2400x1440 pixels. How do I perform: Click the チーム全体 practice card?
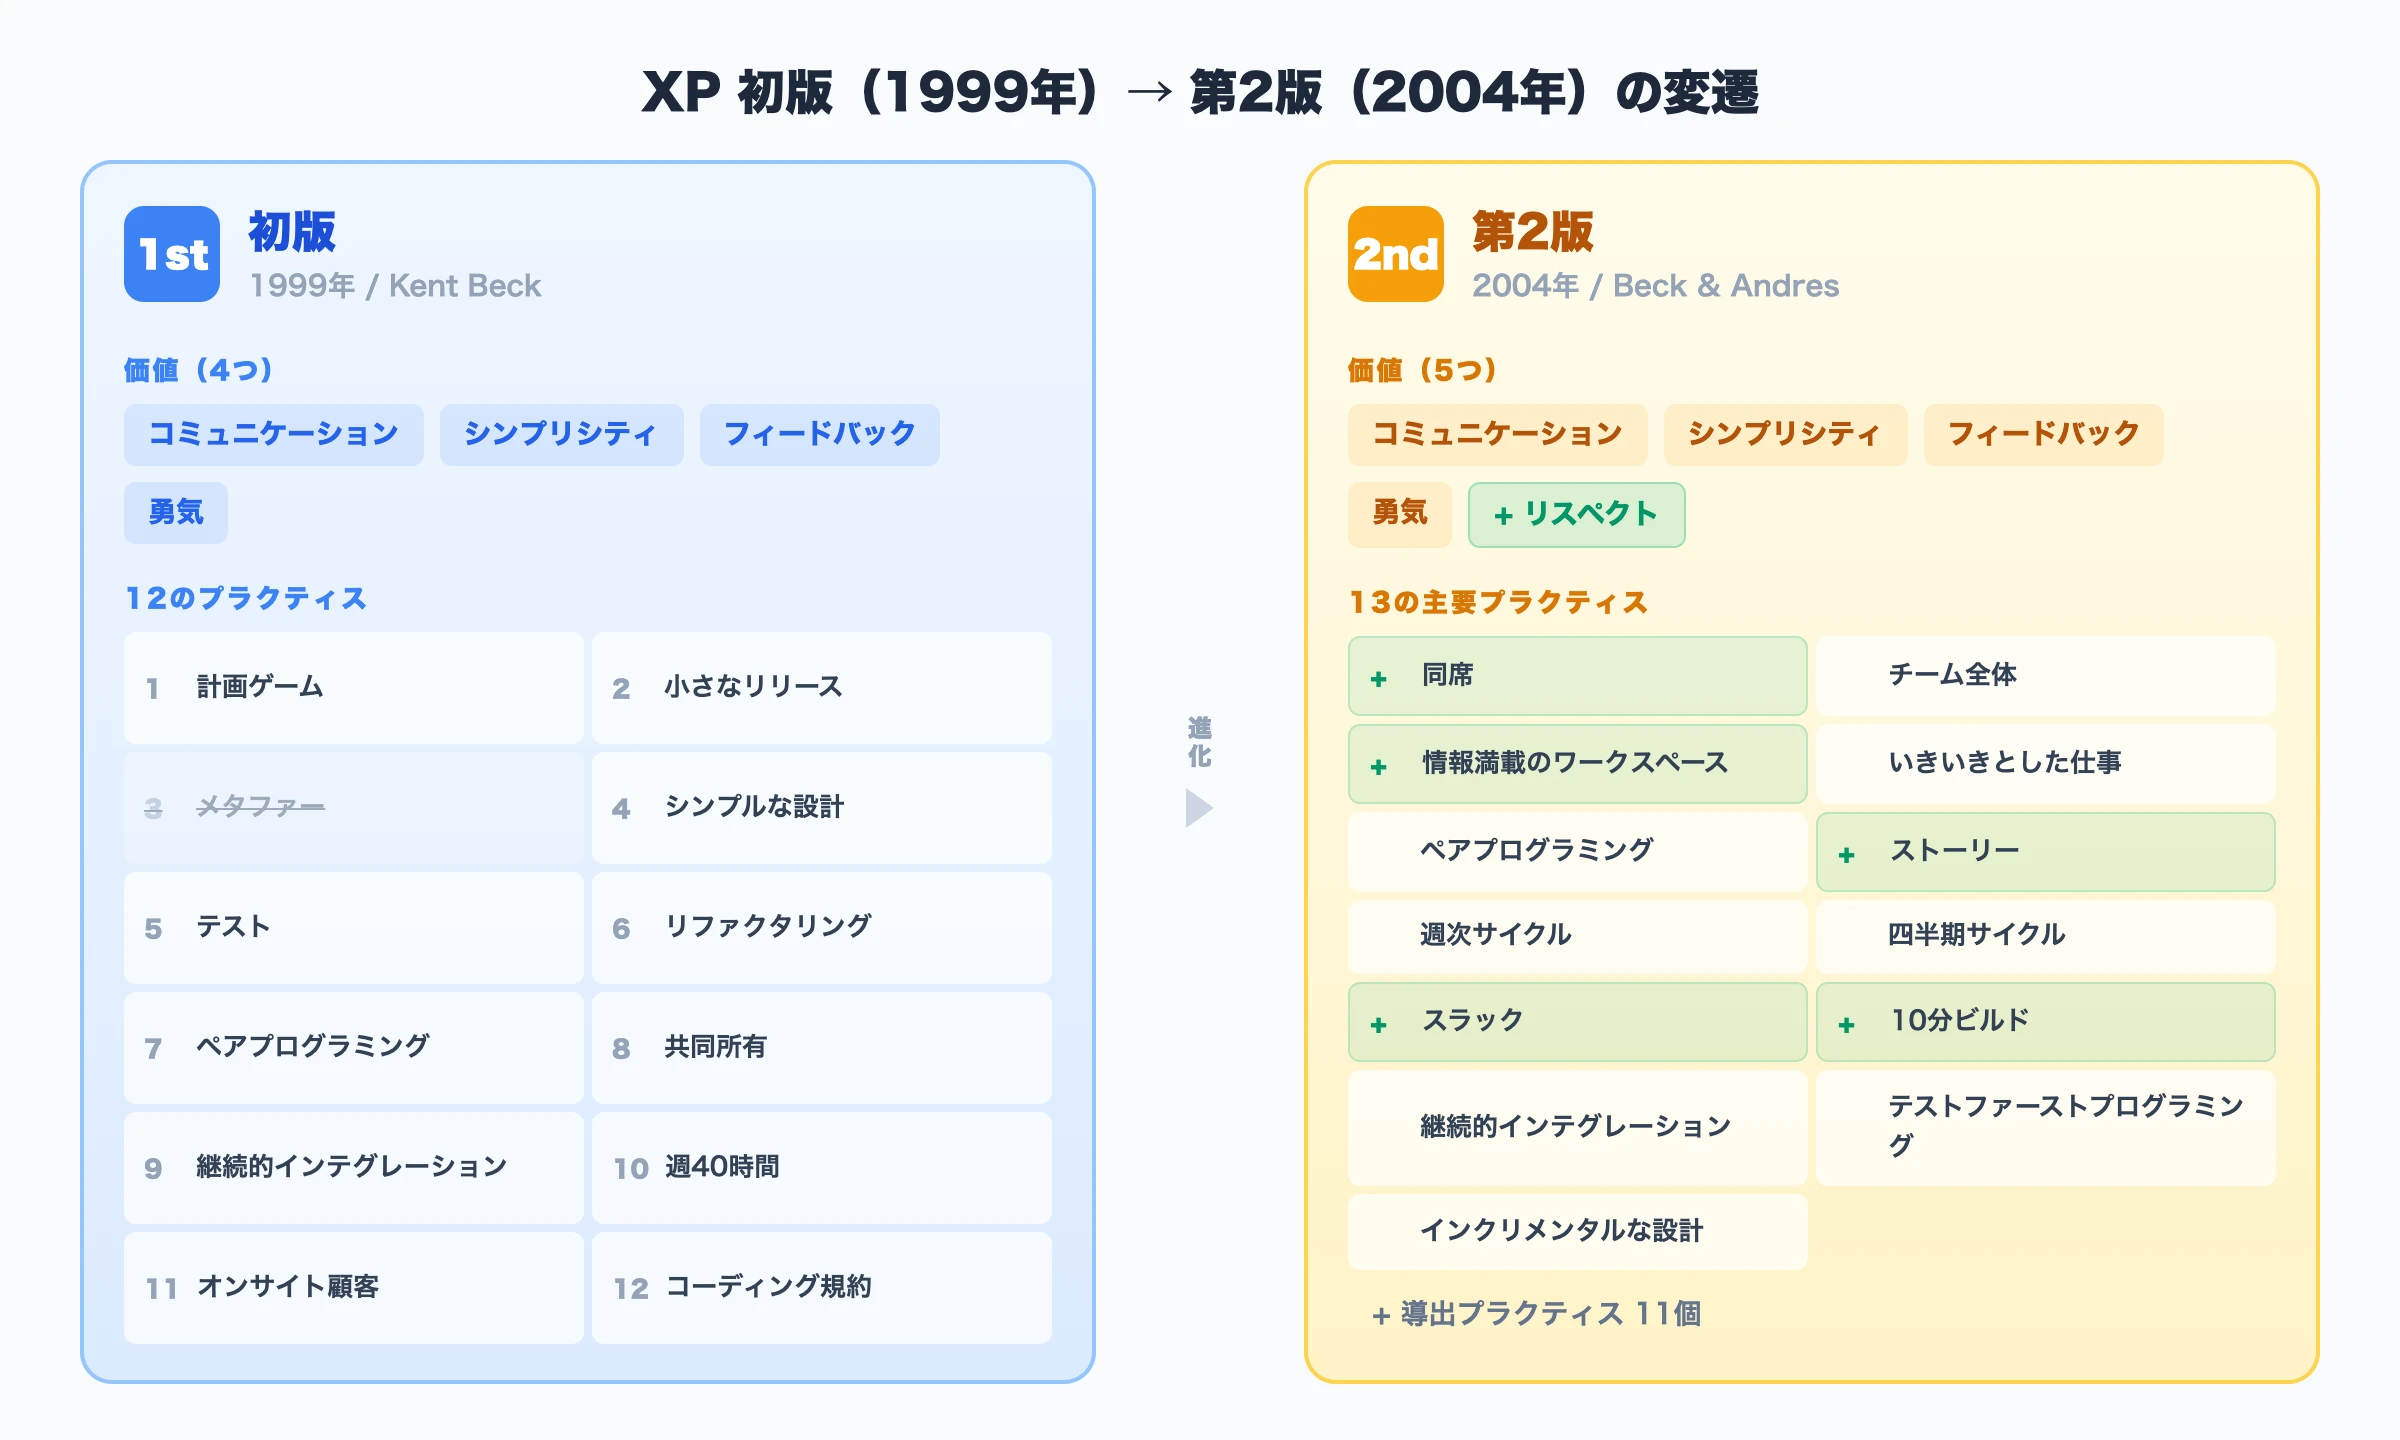click(2046, 676)
